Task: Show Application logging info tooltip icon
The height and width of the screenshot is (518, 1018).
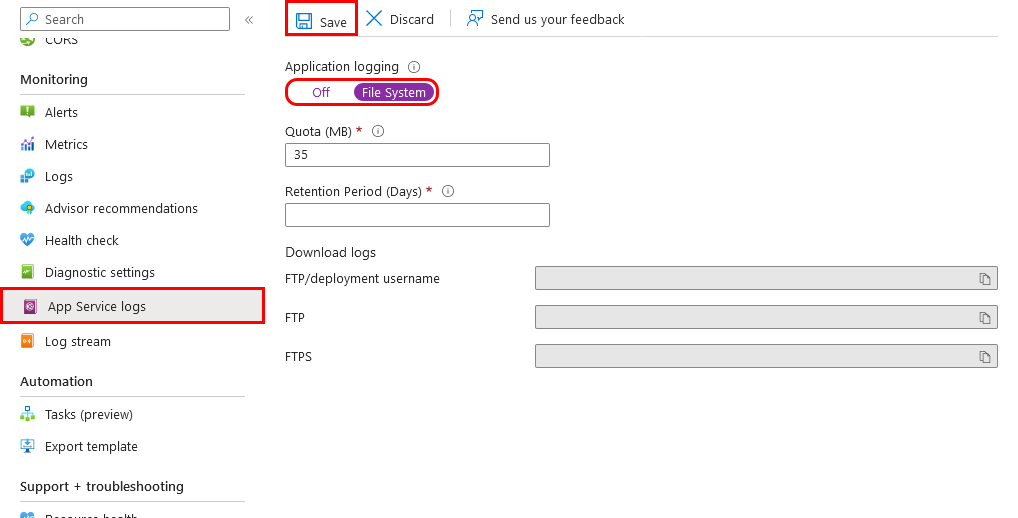Action: [414, 67]
